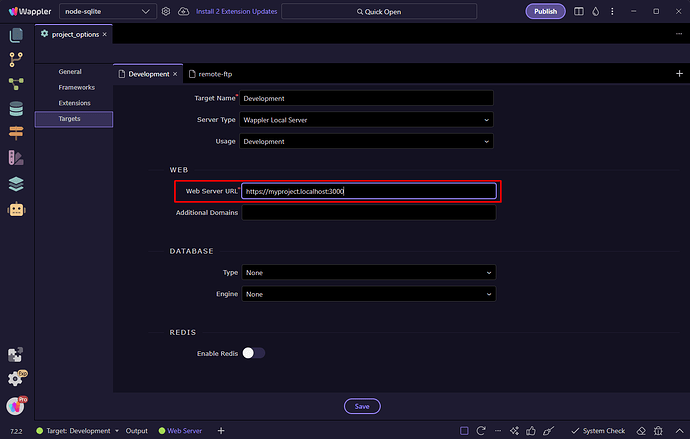The width and height of the screenshot is (690, 439).
Task: Expand the Server Type dropdown
Action: click(x=368, y=120)
